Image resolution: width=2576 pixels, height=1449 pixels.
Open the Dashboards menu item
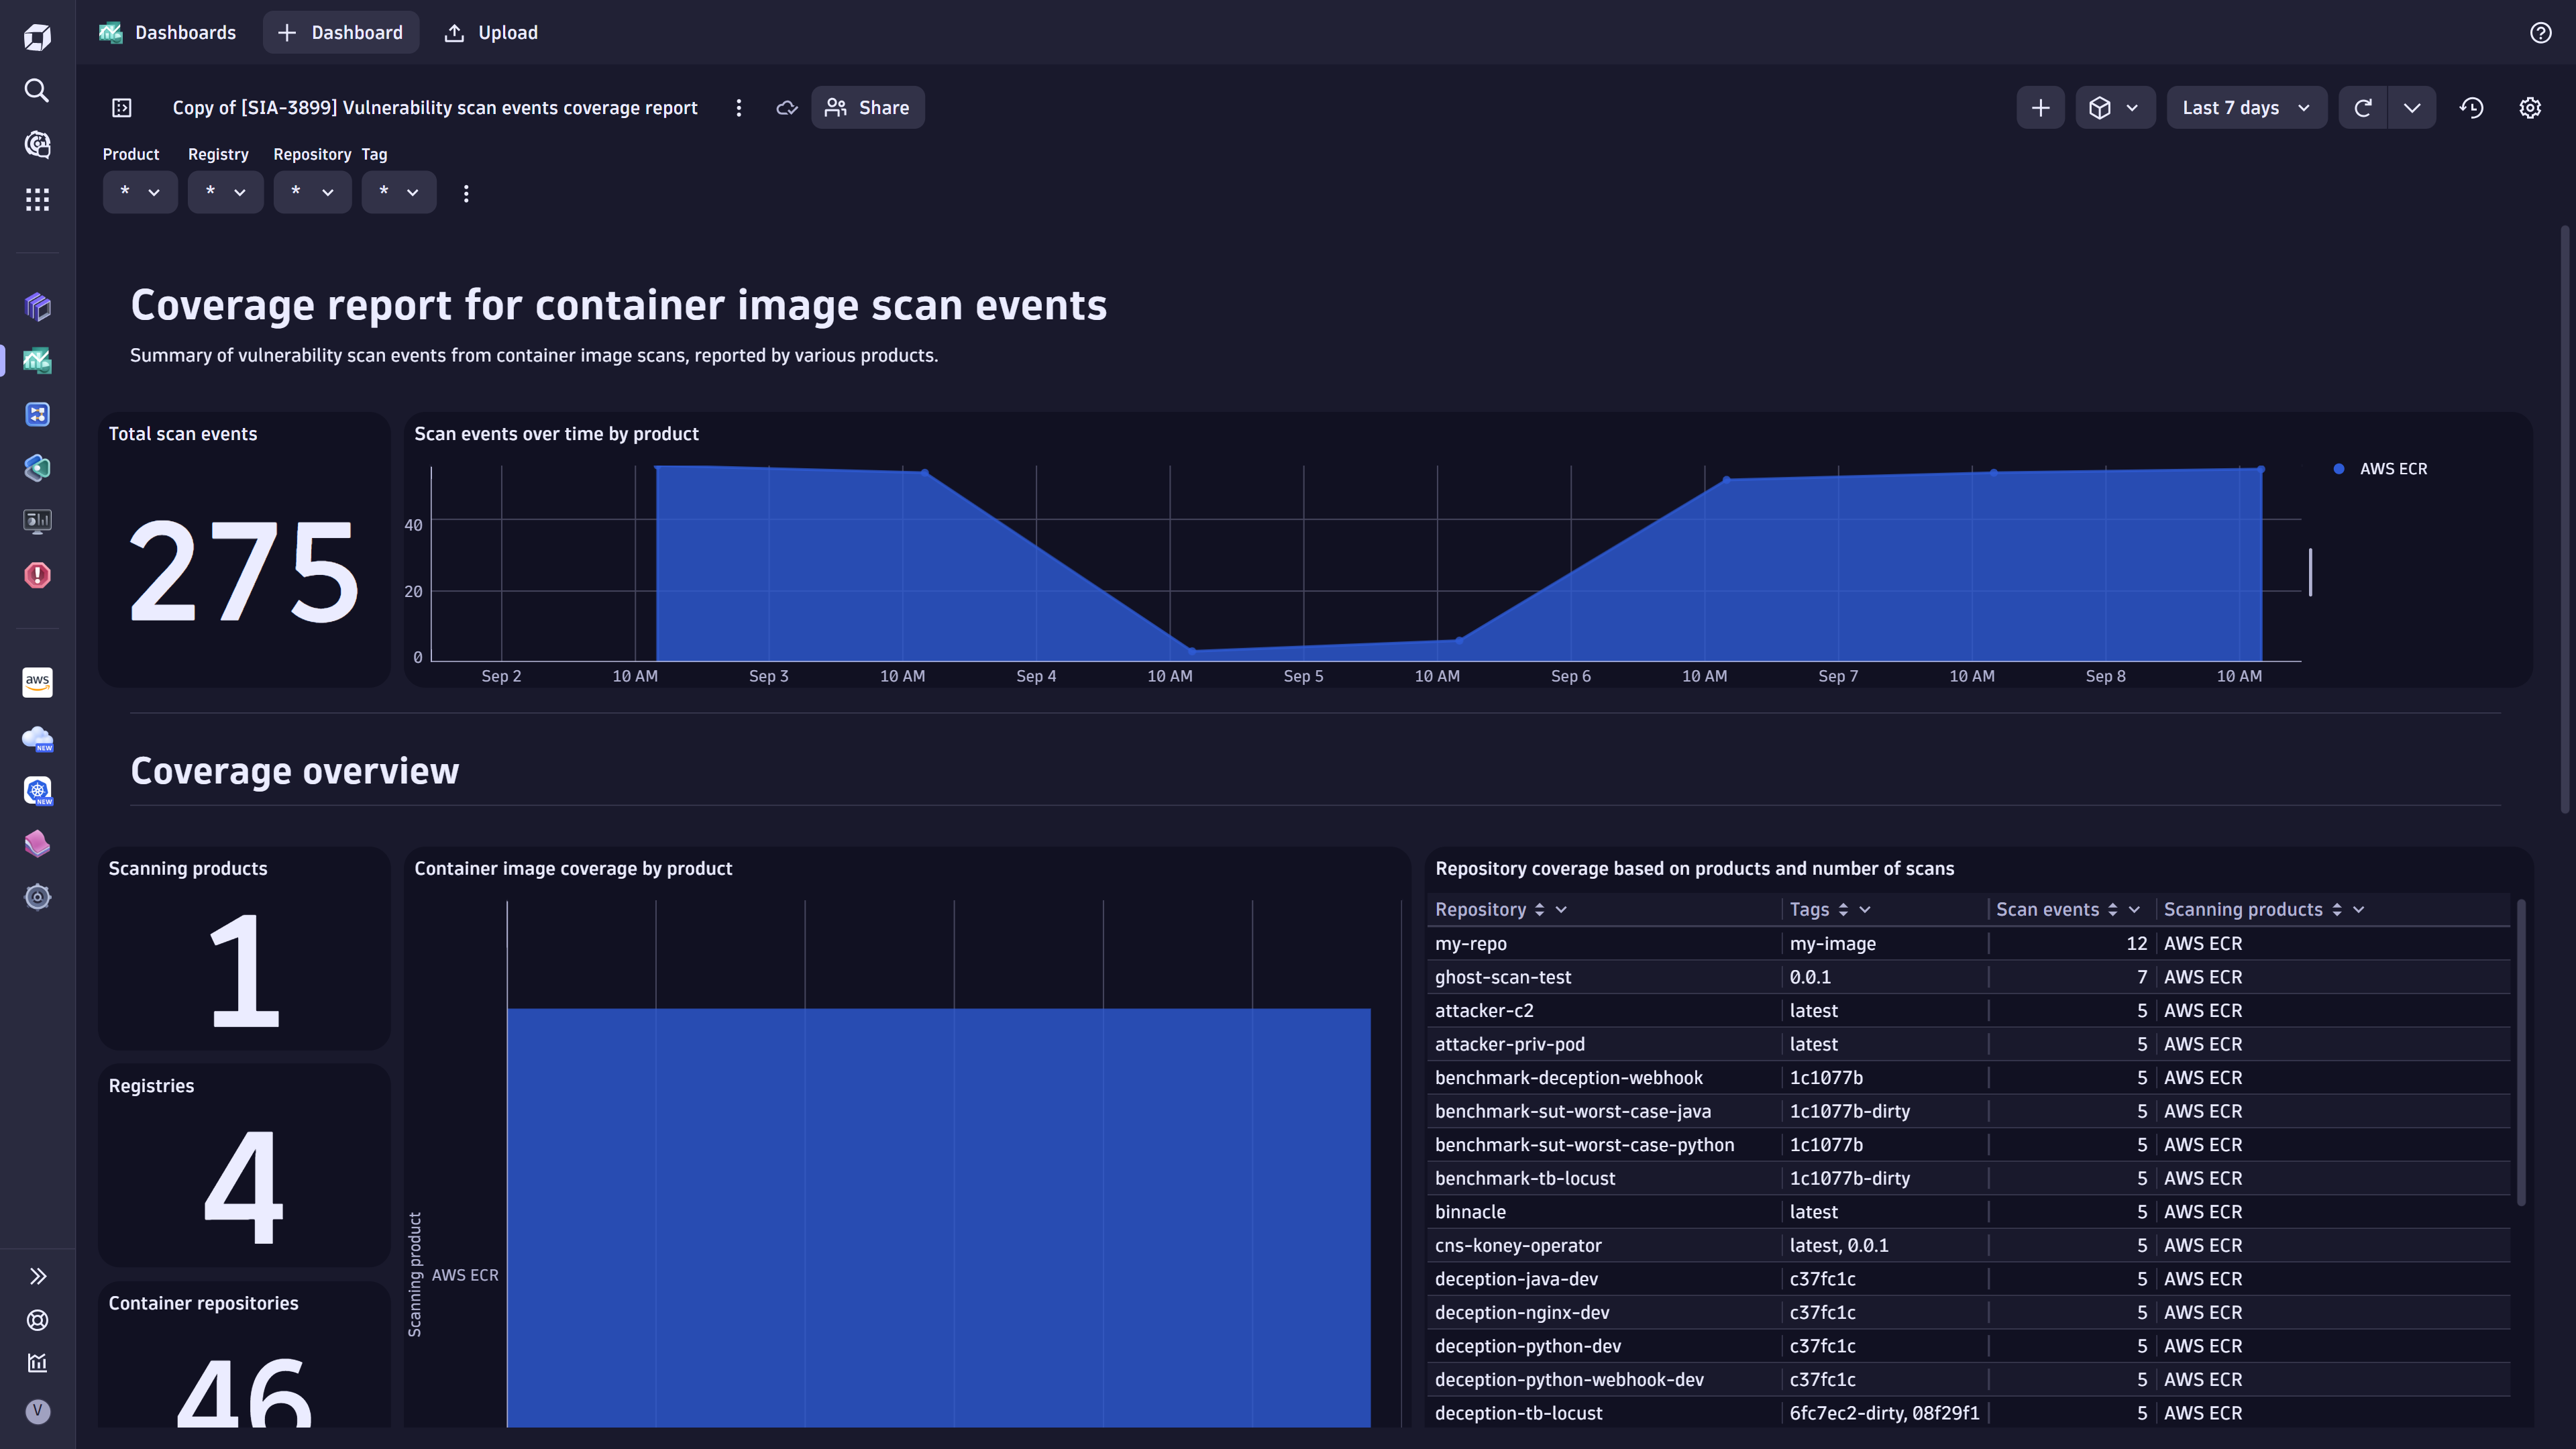coord(168,33)
